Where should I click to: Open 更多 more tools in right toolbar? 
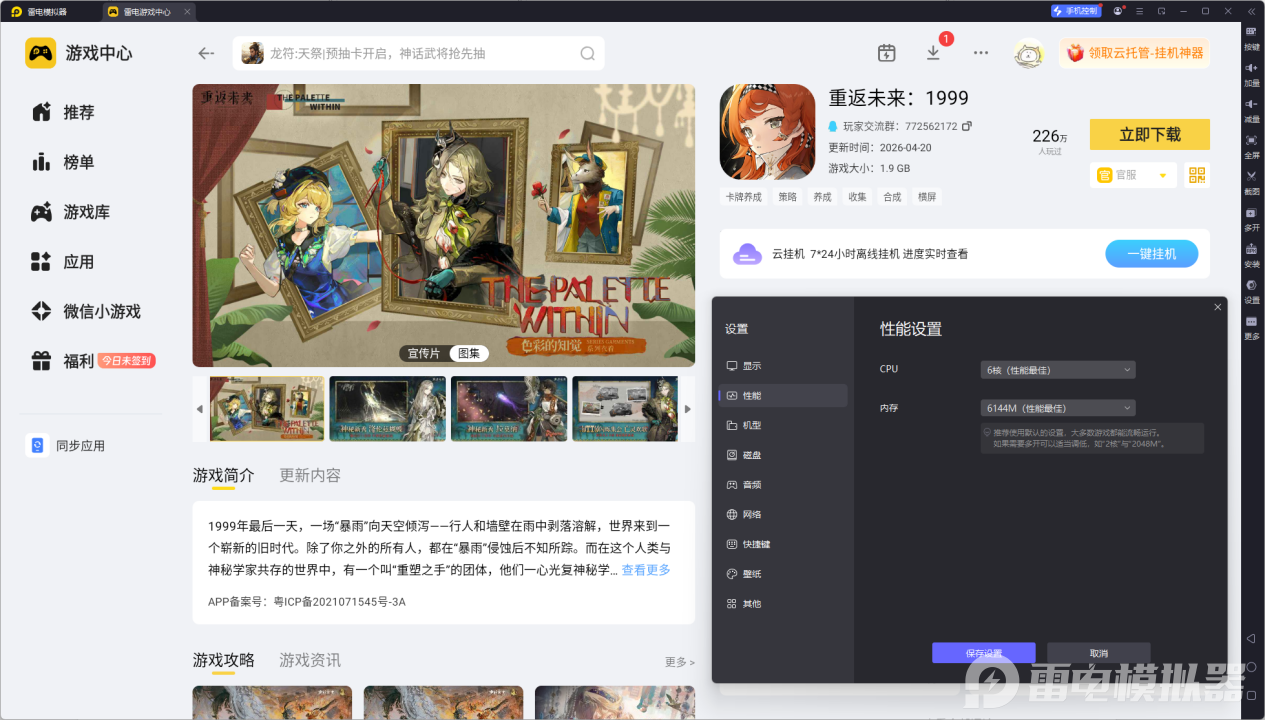coord(1252,326)
